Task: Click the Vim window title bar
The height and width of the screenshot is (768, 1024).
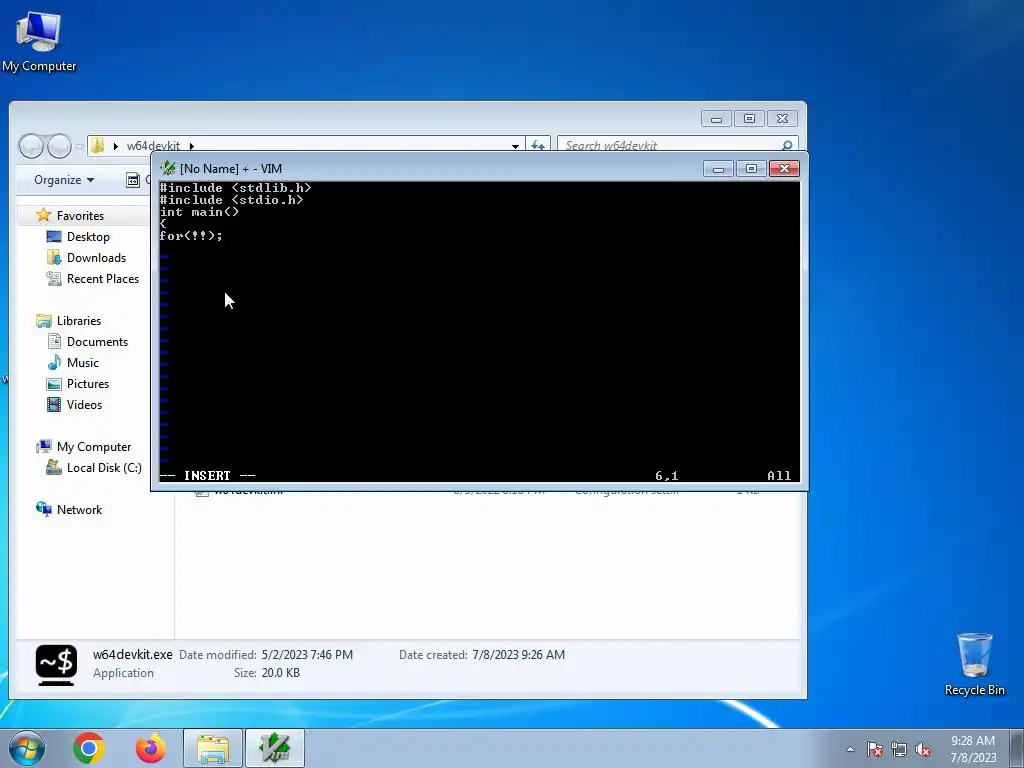Action: (431, 168)
